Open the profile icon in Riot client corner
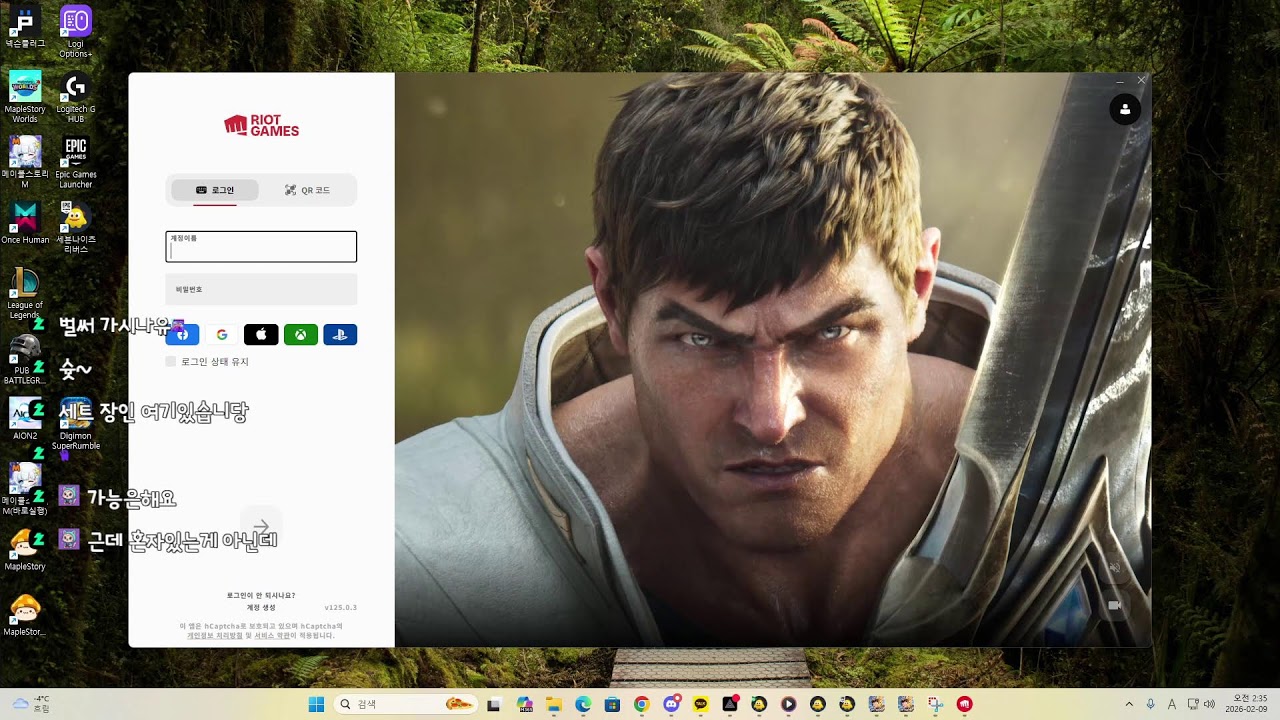Screen dimensions: 1280x720 click(x=1125, y=110)
